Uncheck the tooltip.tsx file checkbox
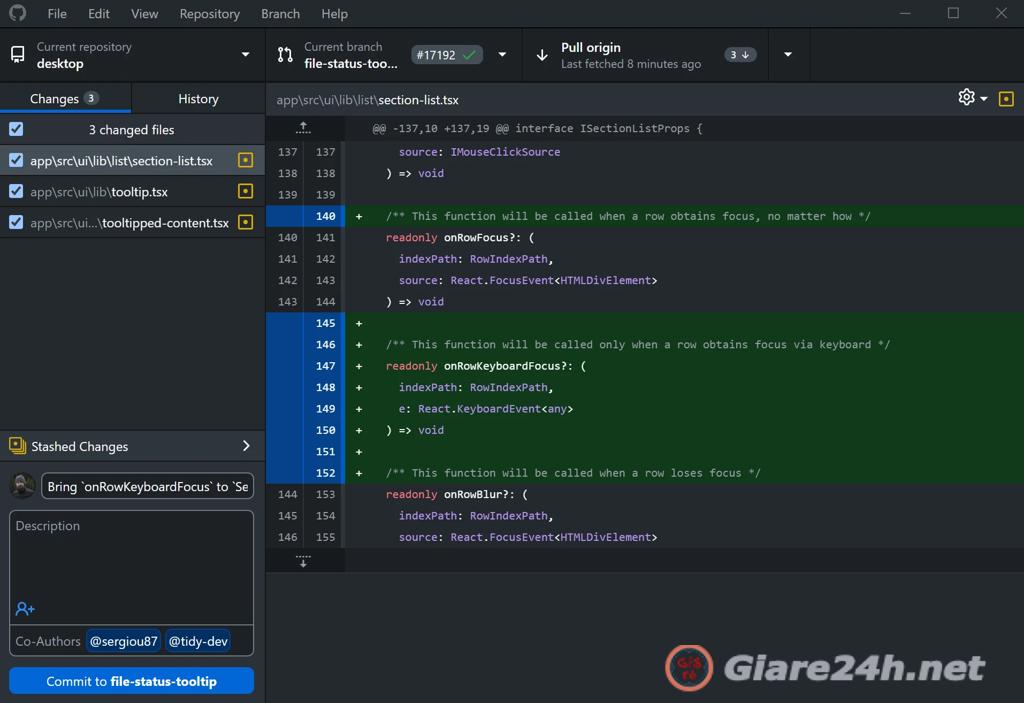The height and width of the screenshot is (703, 1024). [x=14, y=191]
